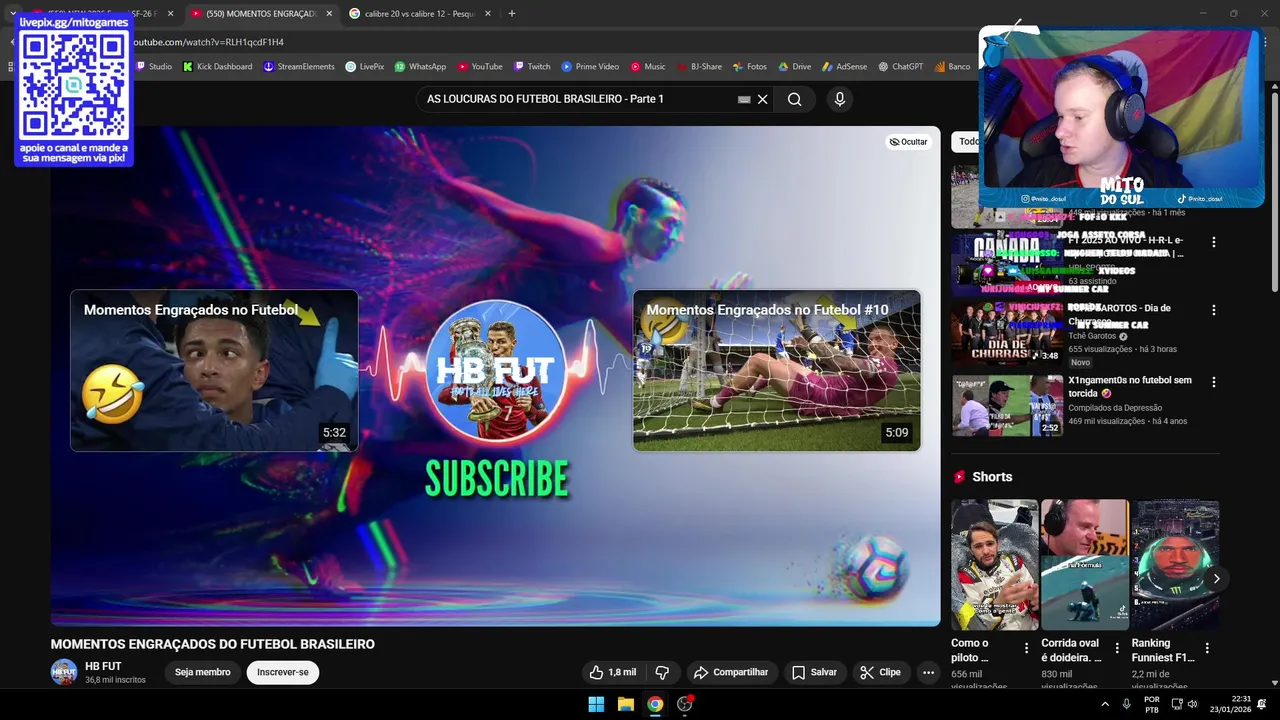Open the AdSense bookmark
The width and height of the screenshot is (1280, 720).
click(844, 67)
